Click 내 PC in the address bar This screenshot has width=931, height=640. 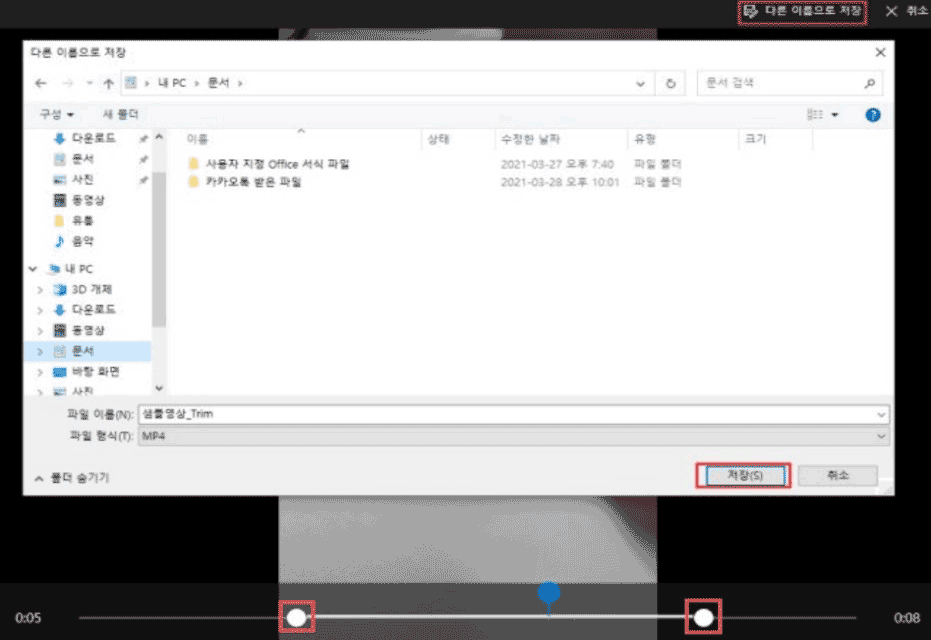tap(172, 83)
